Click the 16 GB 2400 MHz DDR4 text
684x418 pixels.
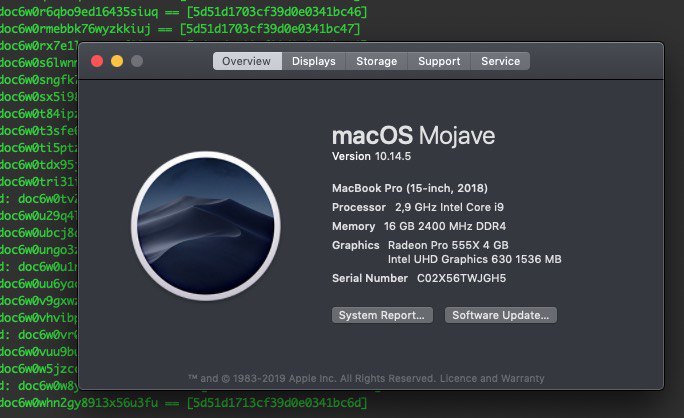pos(445,226)
